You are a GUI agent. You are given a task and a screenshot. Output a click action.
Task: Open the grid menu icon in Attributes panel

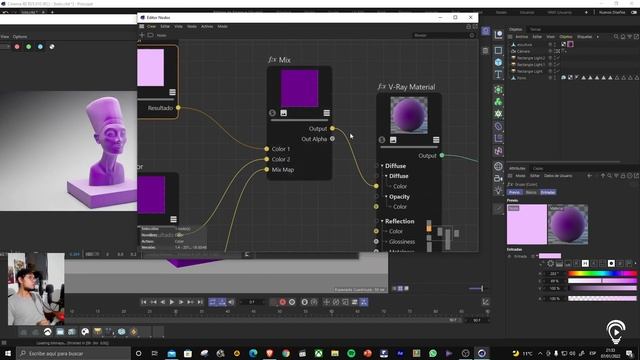tap(510, 176)
